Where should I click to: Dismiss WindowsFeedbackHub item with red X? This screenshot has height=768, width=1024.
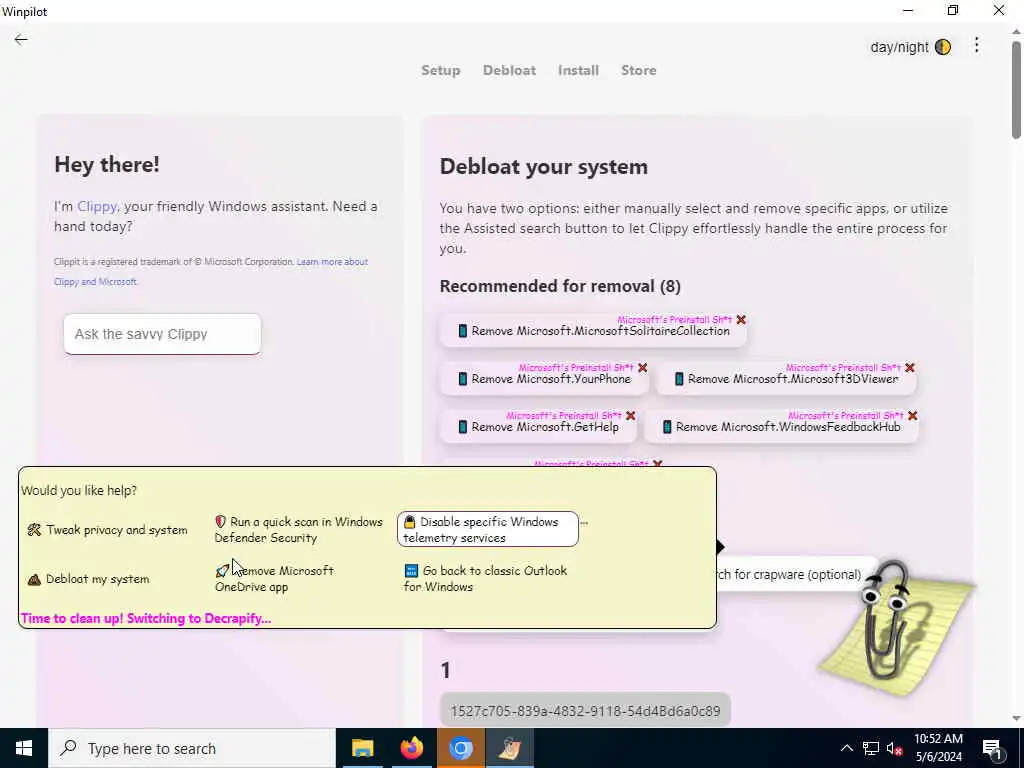coord(912,415)
